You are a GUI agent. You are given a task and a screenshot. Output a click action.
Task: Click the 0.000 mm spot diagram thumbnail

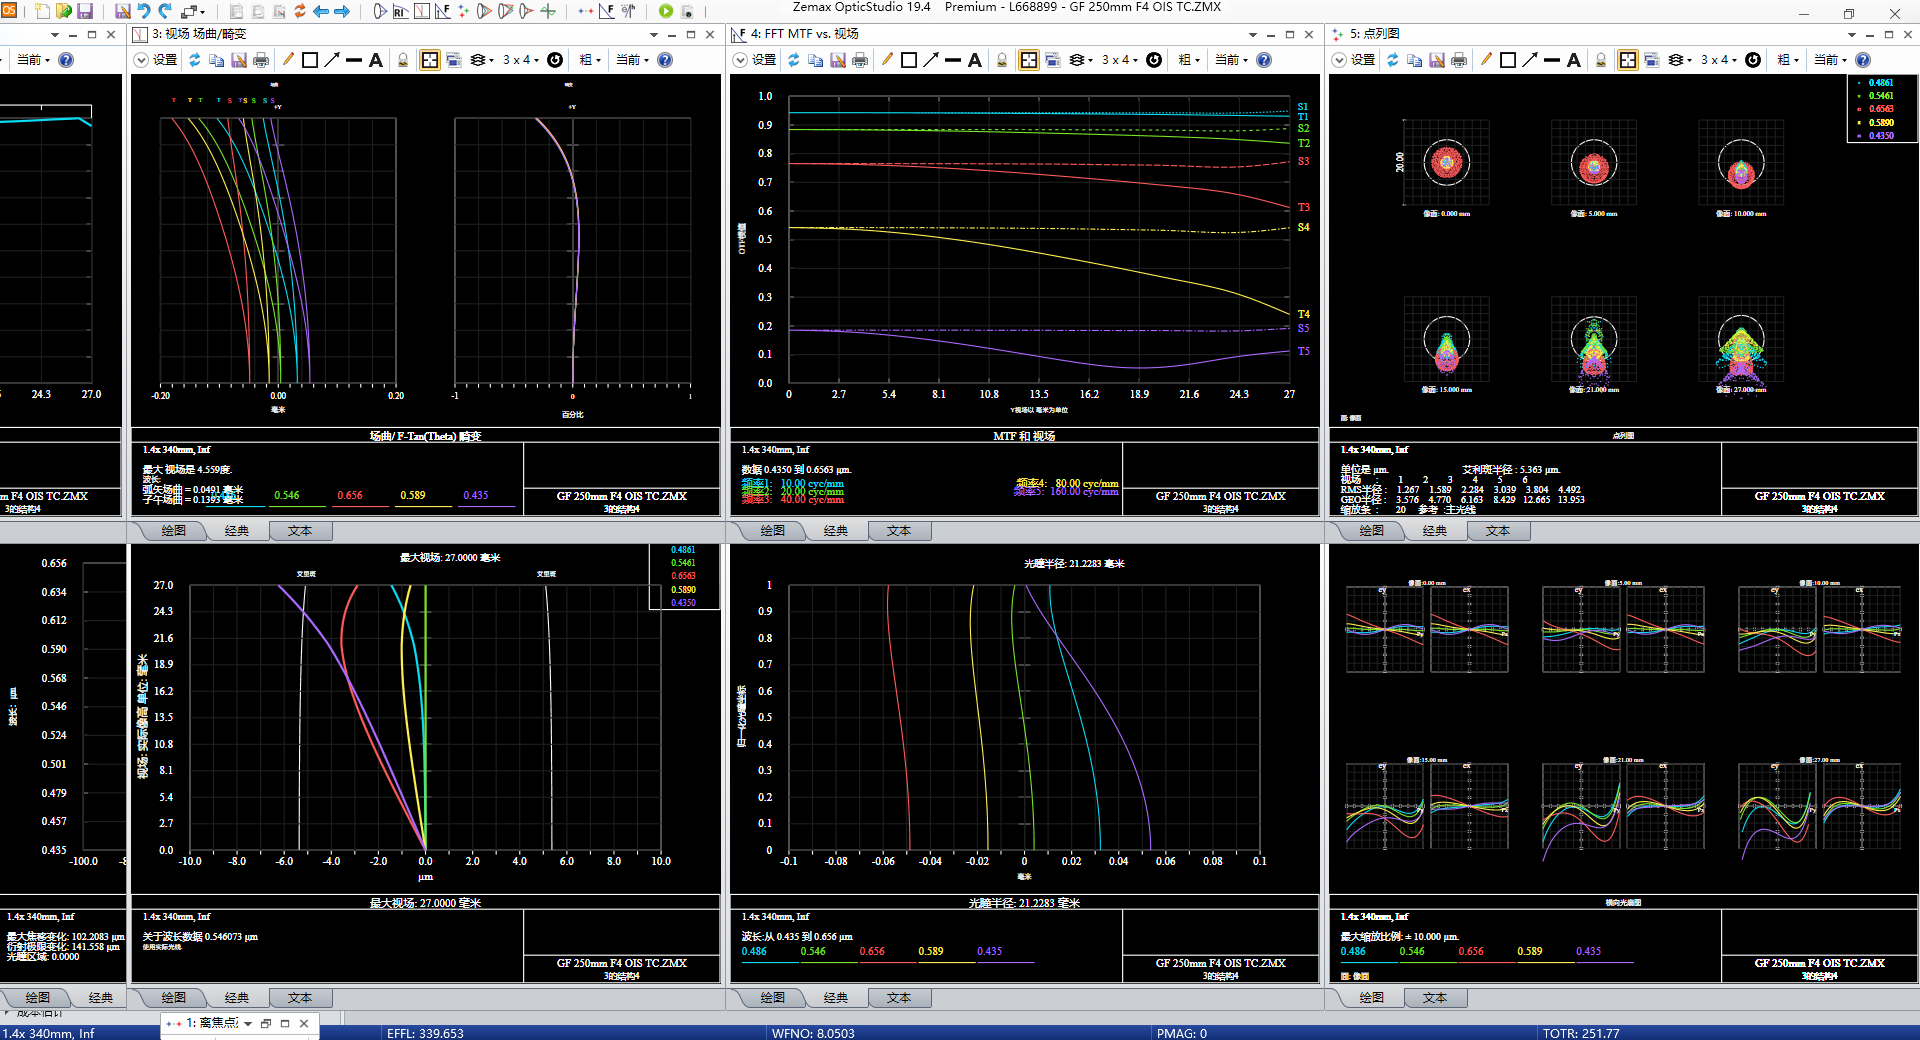(1446, 163)
